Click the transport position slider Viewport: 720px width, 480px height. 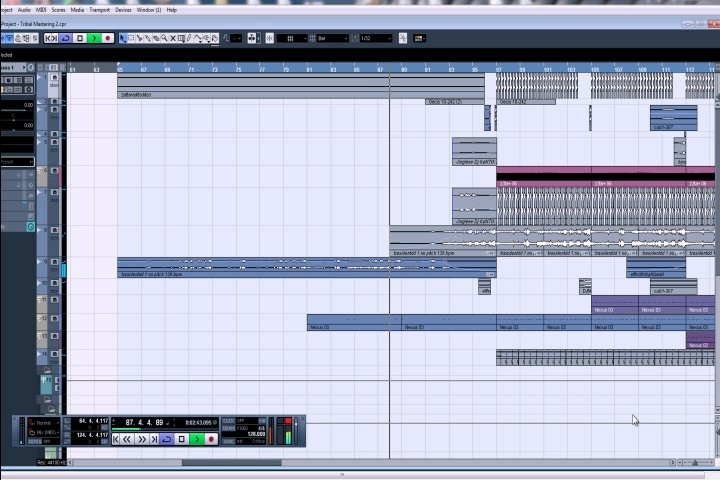coord(165,429)
